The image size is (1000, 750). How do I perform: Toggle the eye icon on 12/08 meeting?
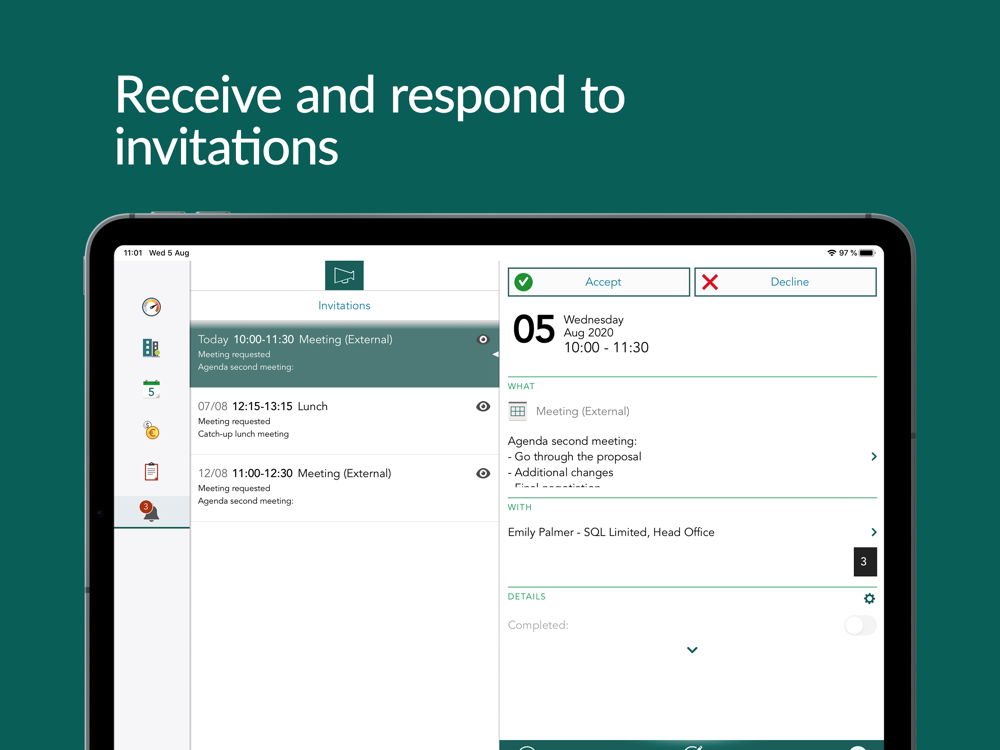point(483,473)
